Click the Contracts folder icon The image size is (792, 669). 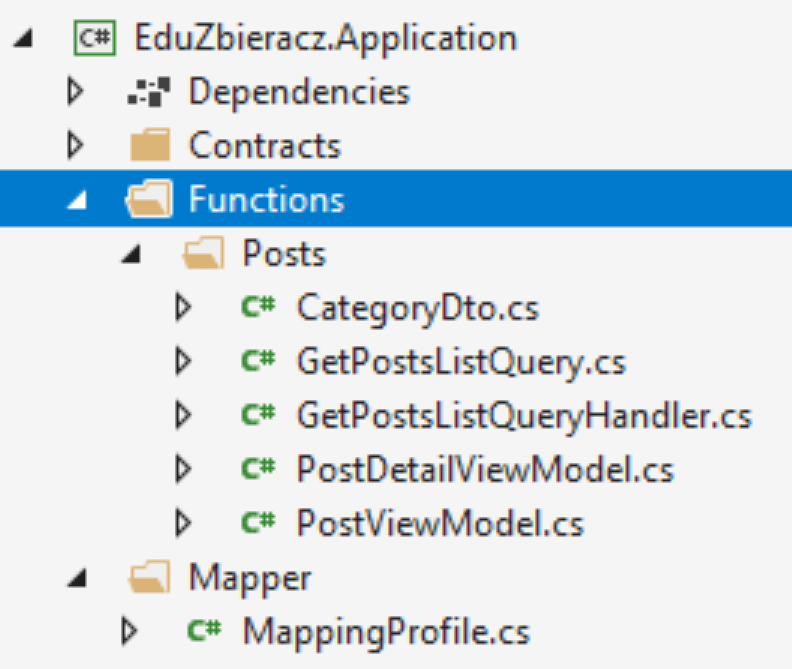tap(150, 145)
